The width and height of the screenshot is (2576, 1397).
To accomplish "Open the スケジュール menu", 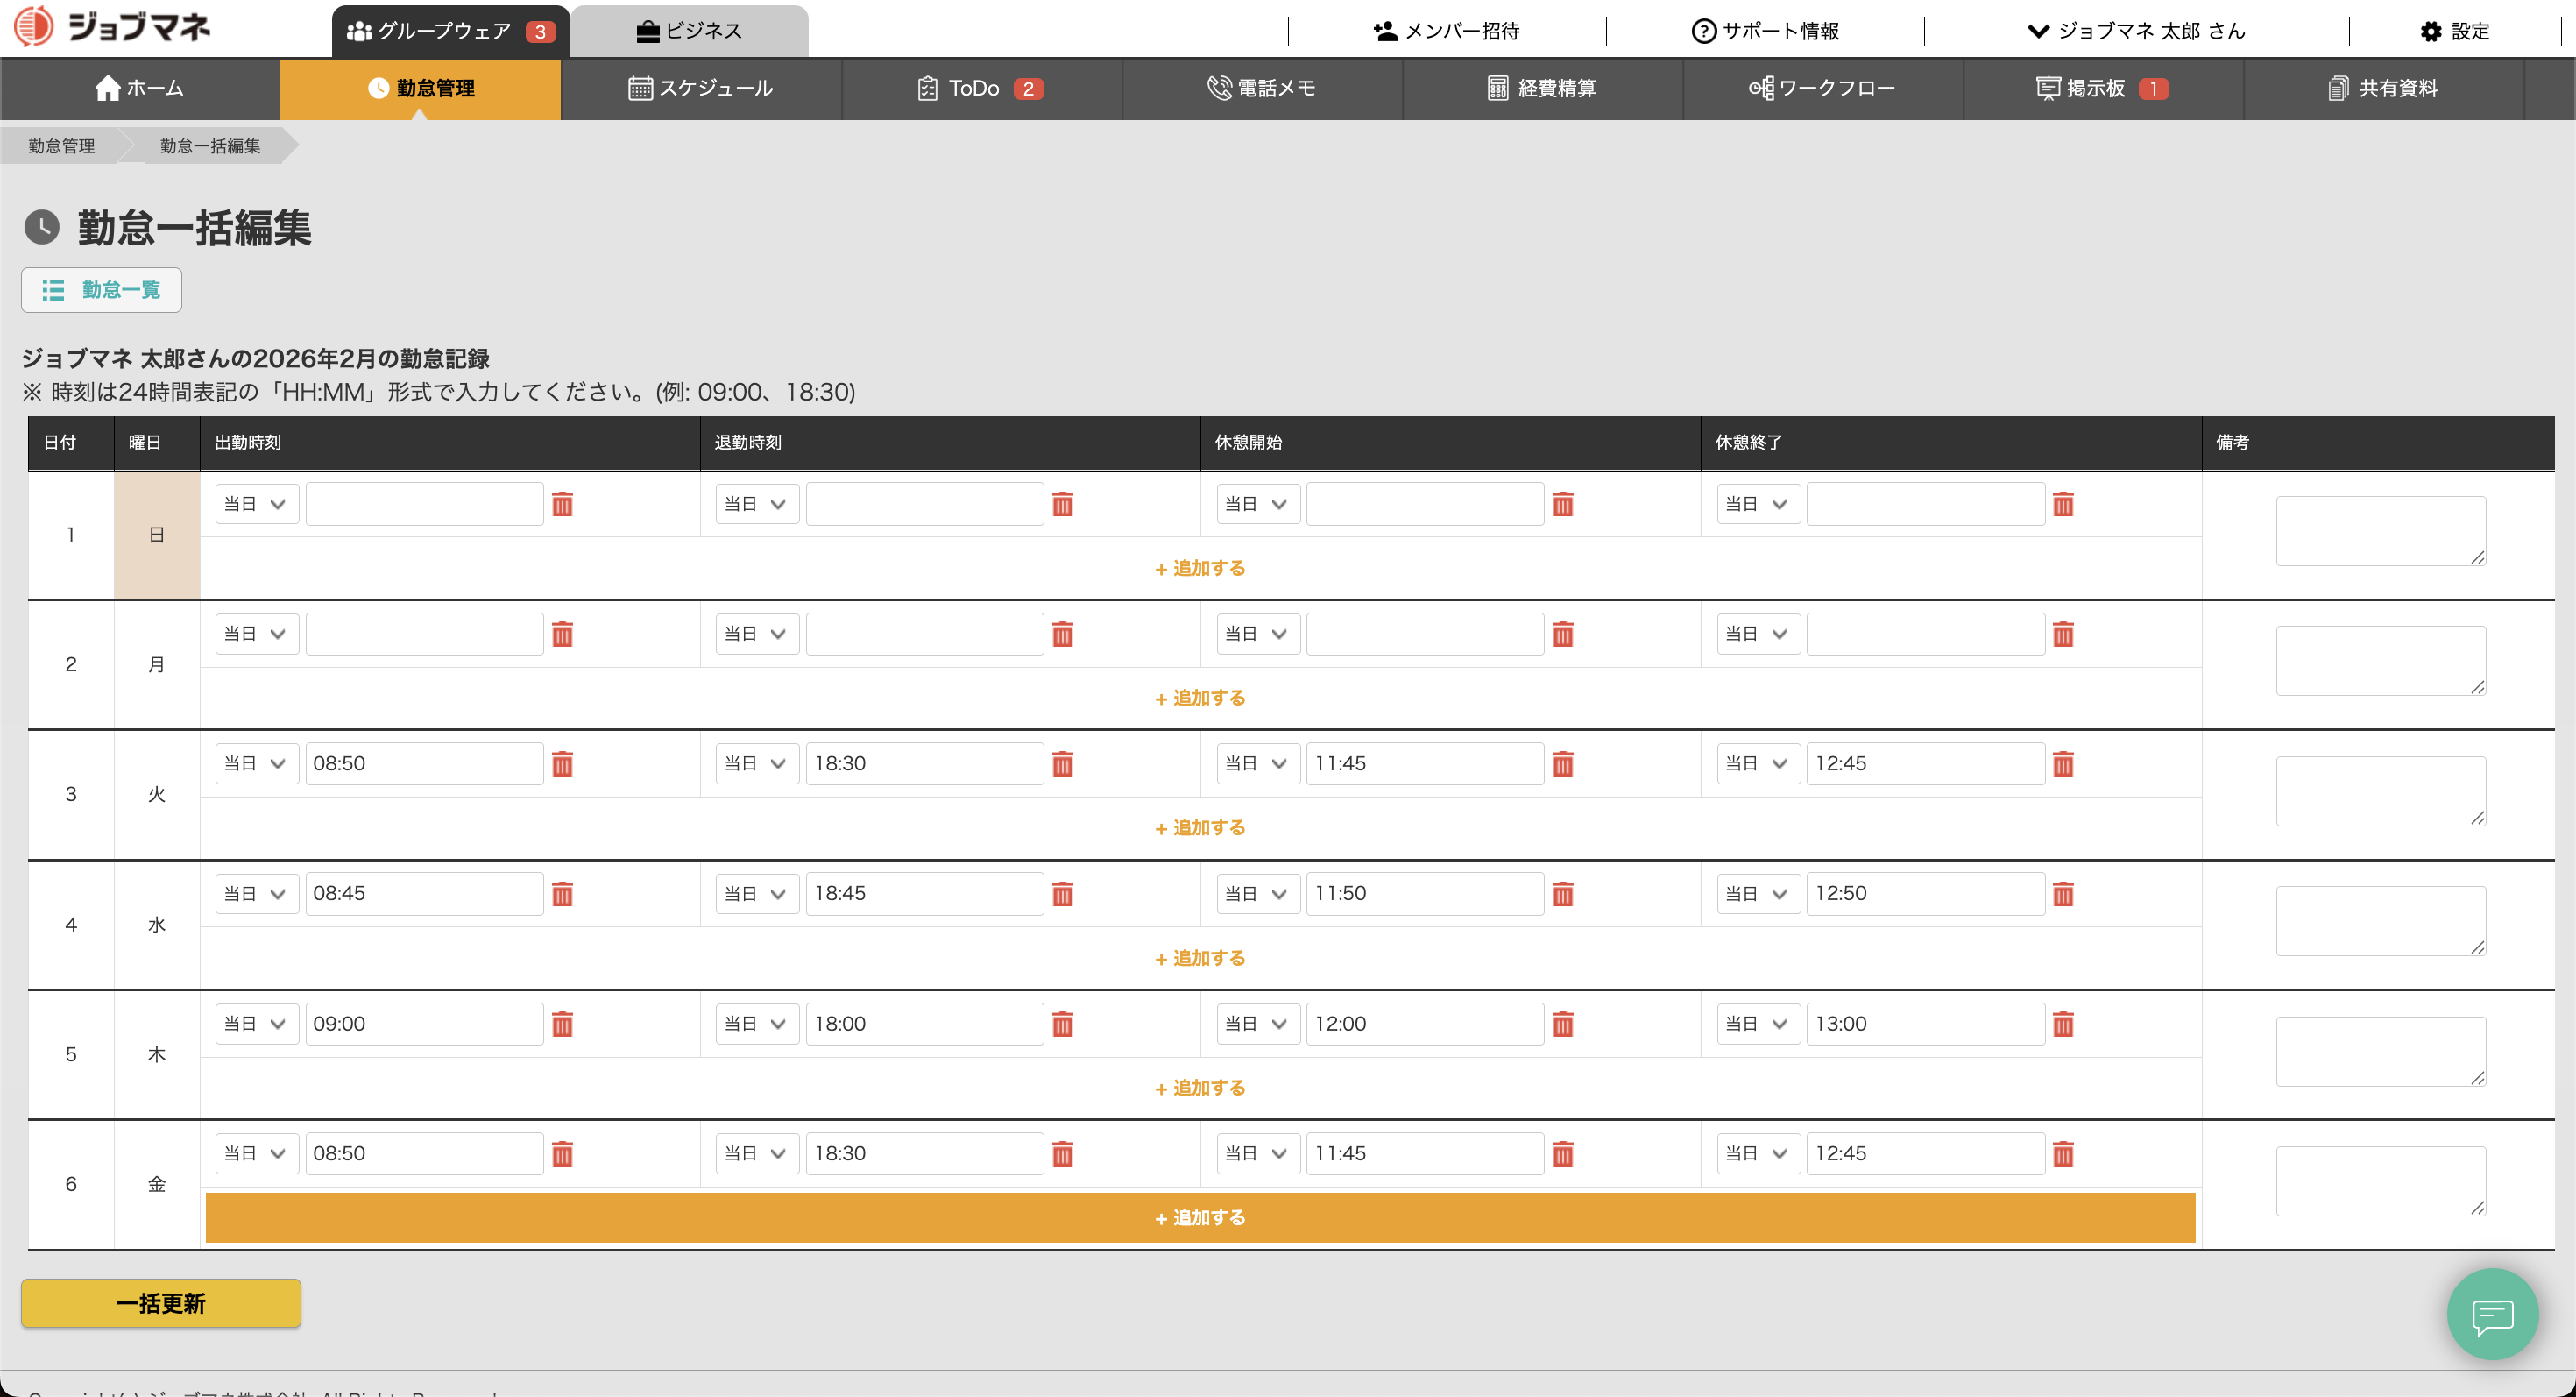I will tap(700, 88).
